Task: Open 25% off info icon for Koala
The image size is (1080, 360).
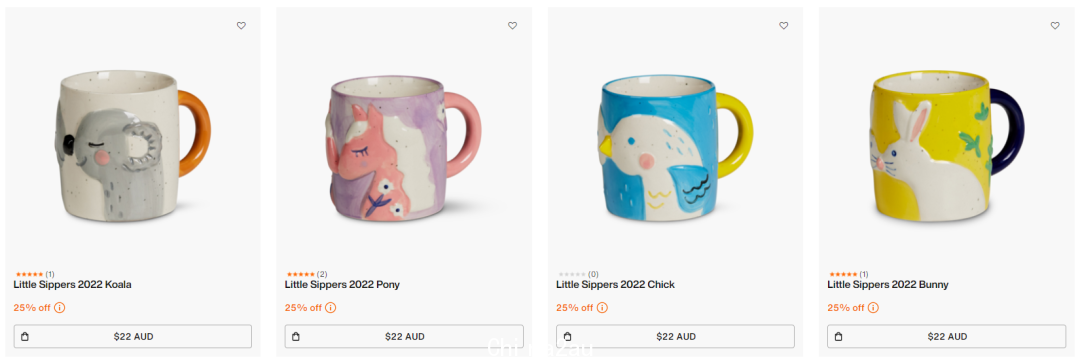Action: (59, 308)
